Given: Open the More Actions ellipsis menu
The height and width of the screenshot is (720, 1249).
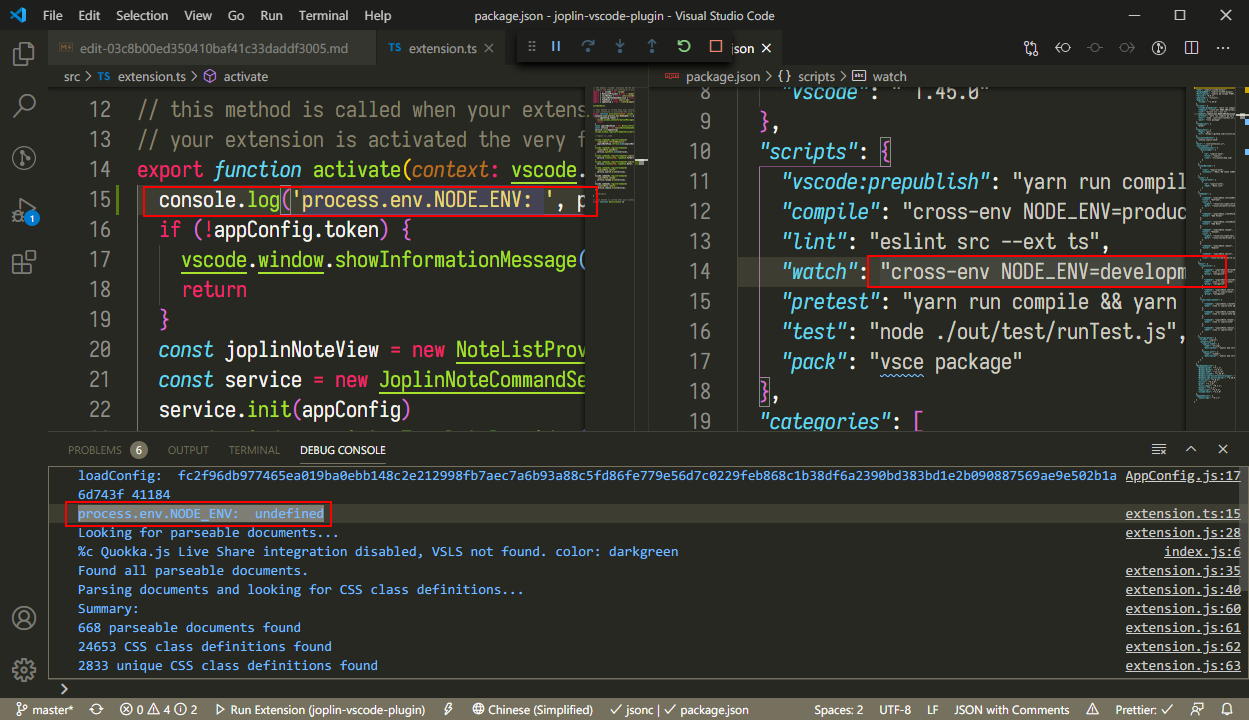Looking at the screenshot, I should coord(1223,48).
